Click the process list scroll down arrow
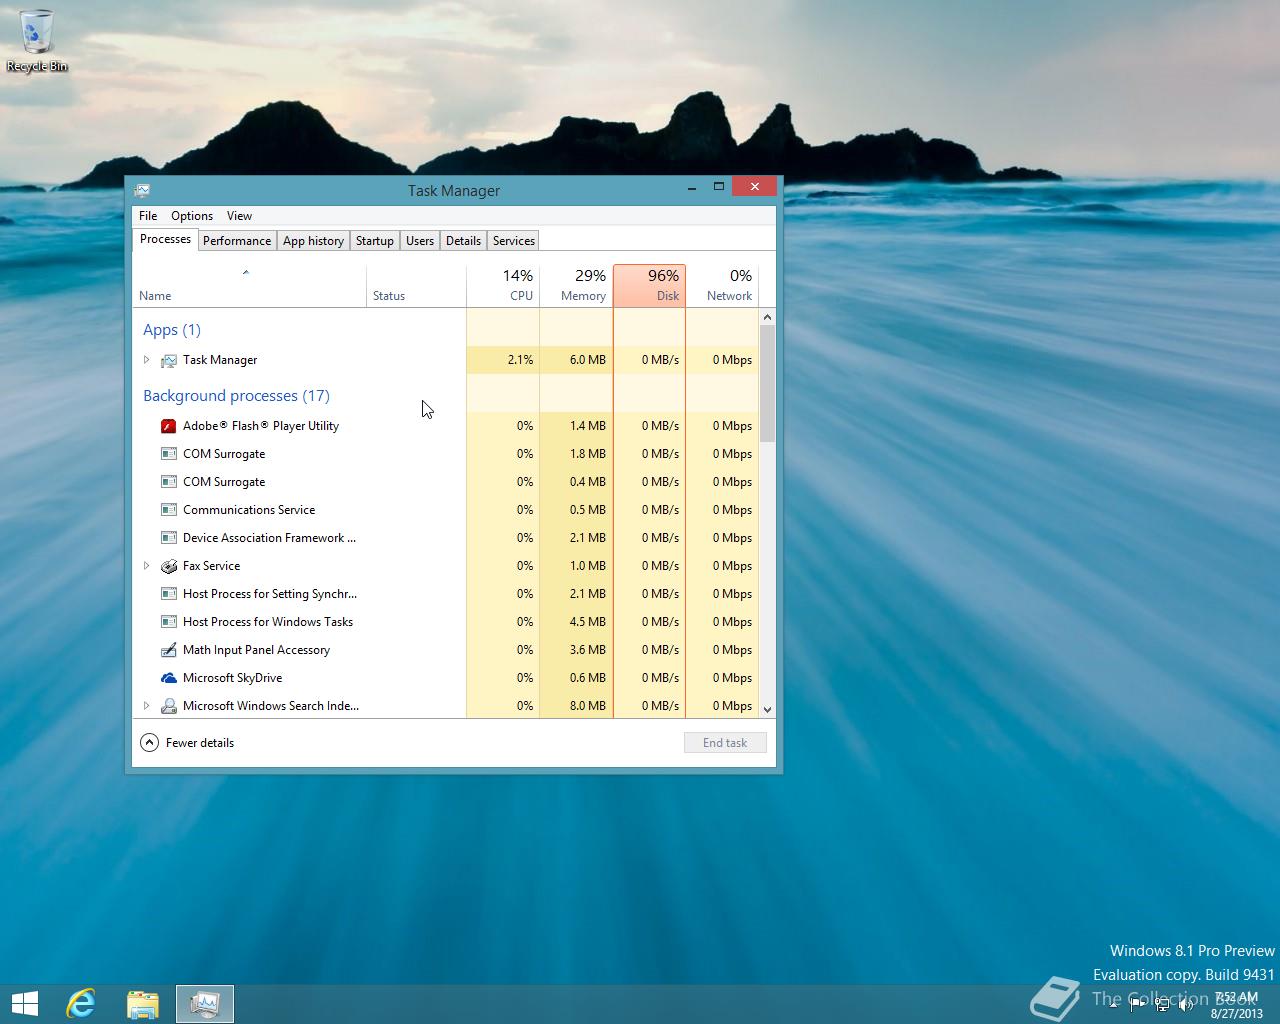 (x=767, y=709)
